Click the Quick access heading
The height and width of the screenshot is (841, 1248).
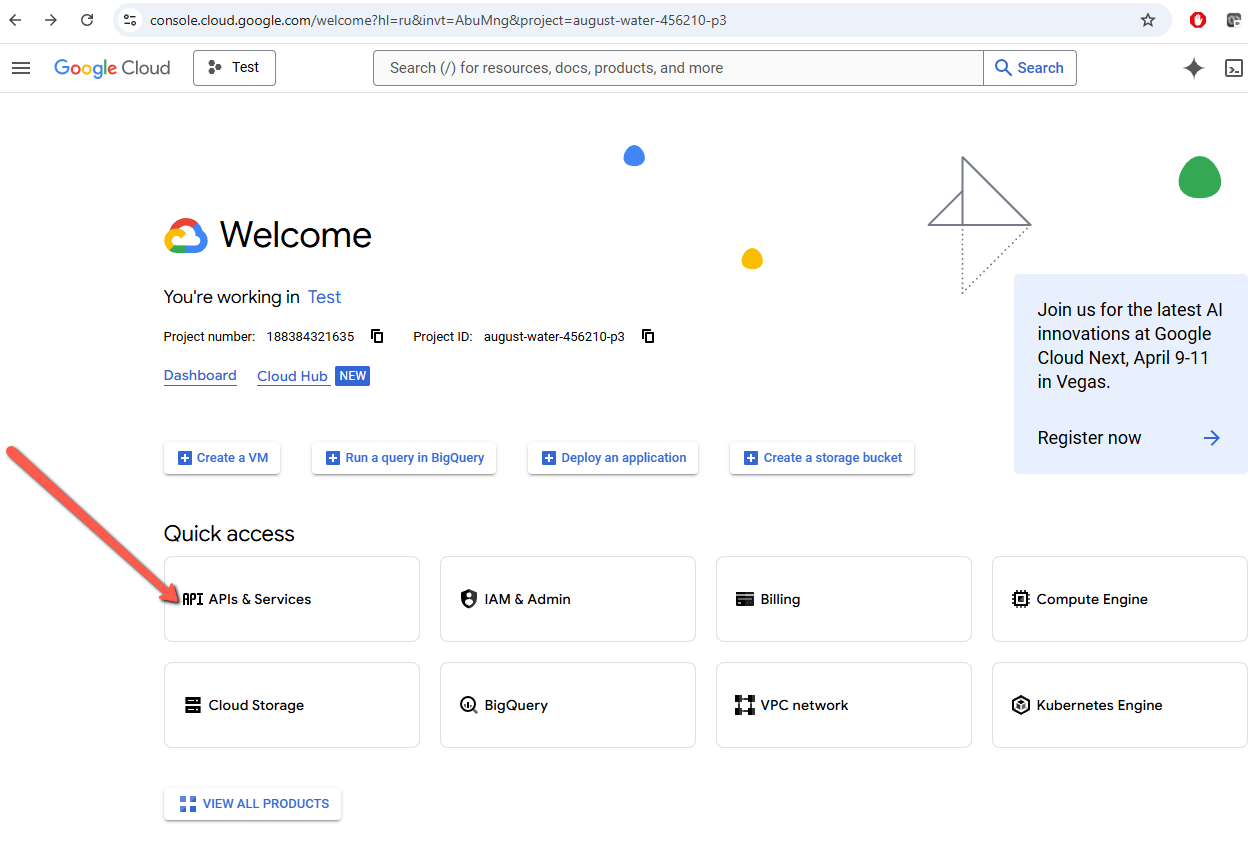(229, 534)
